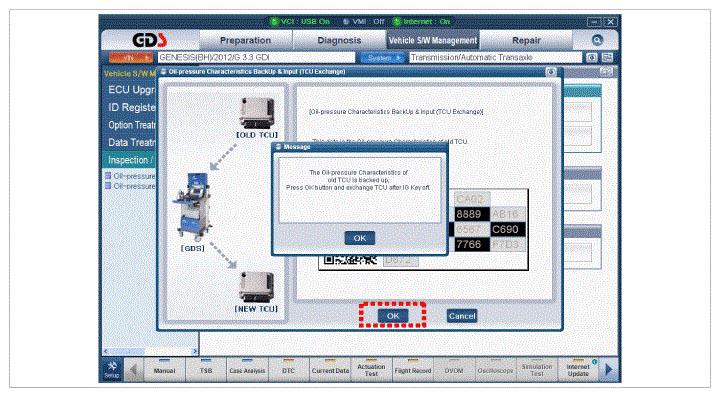Select Data Treatment in the sidebar
The height and width of the screenshot is (397, 720).
click(x=132, y=143)
